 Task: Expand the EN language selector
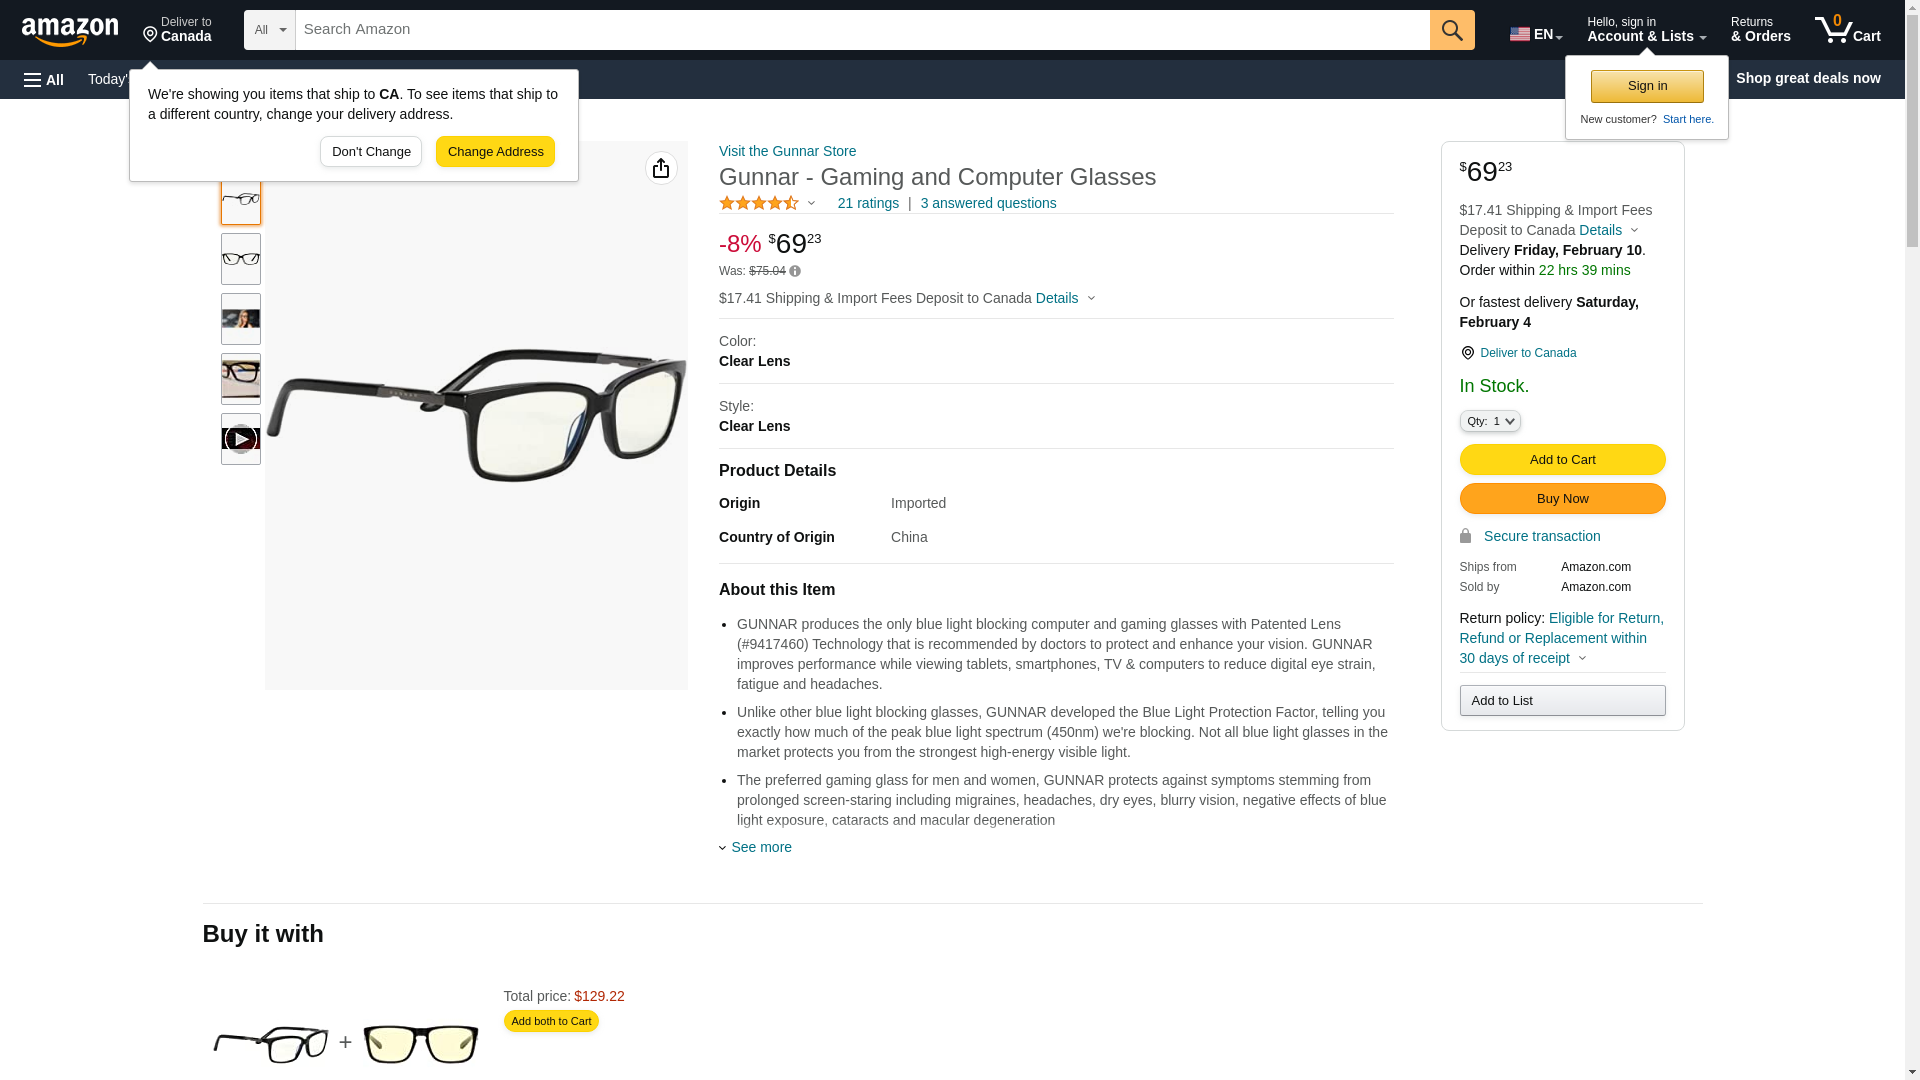[1535, 34]
